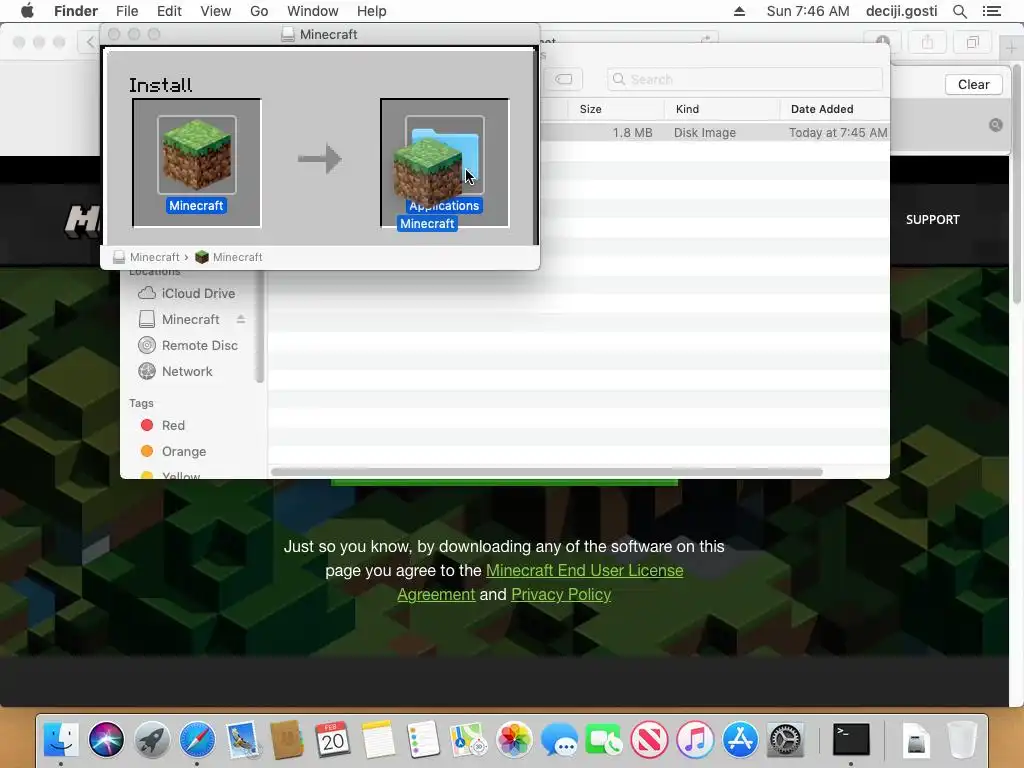This screenshot has width=1024, height=768.
Task: Select Remote Disc in Finder sidebar
Action: (188, 345)
